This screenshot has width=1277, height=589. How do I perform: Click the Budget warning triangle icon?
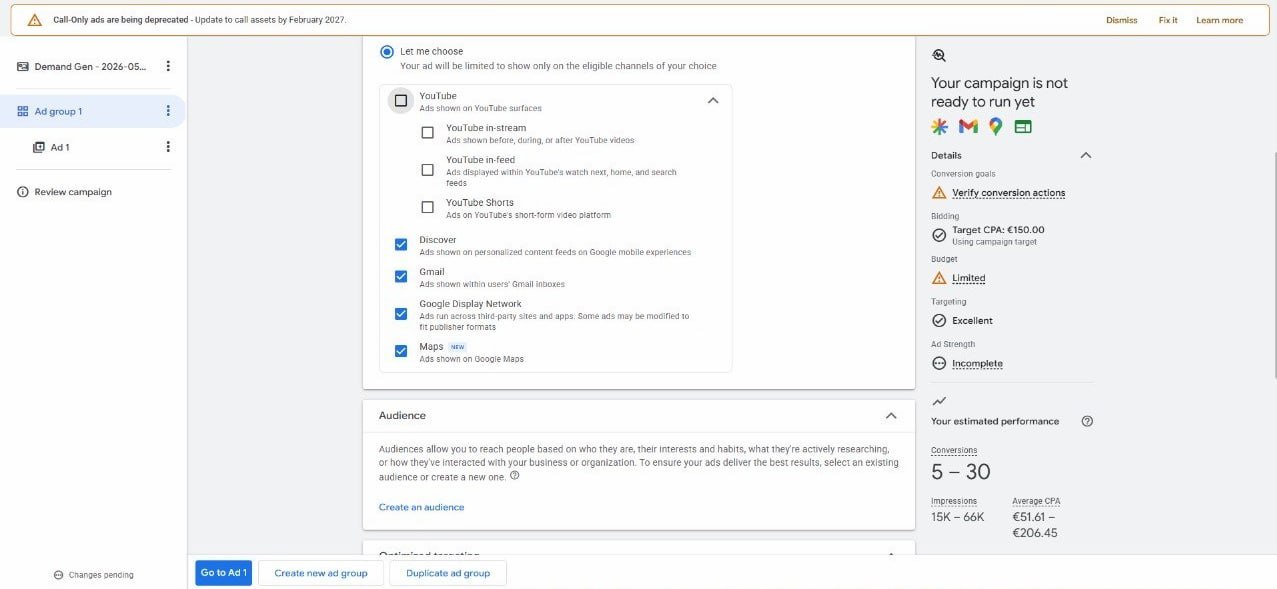coord(939,278)
